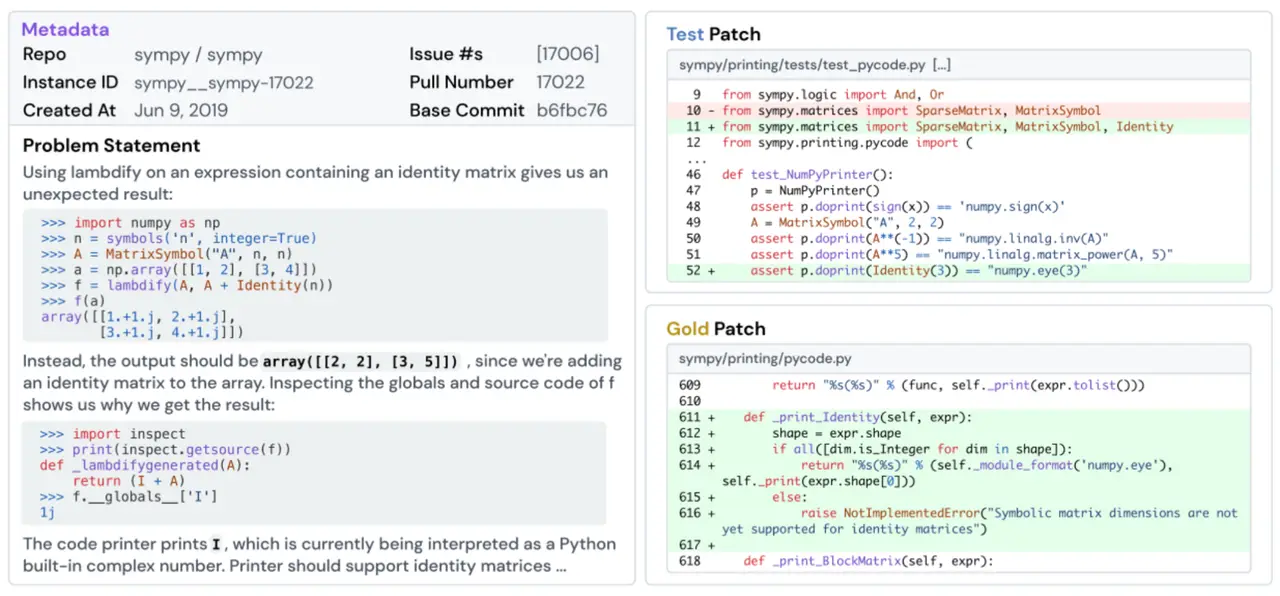Click the Created At date Jun 9, 2019

point(180,110)
